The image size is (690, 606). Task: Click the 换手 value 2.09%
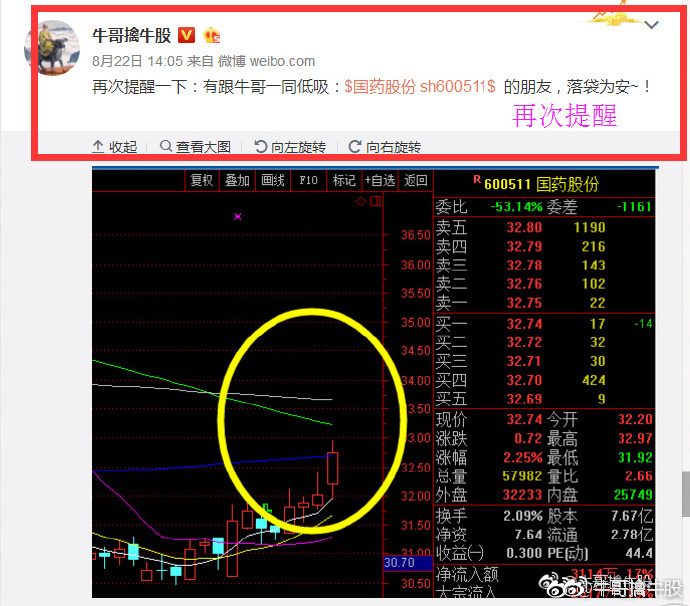(523, 516)
